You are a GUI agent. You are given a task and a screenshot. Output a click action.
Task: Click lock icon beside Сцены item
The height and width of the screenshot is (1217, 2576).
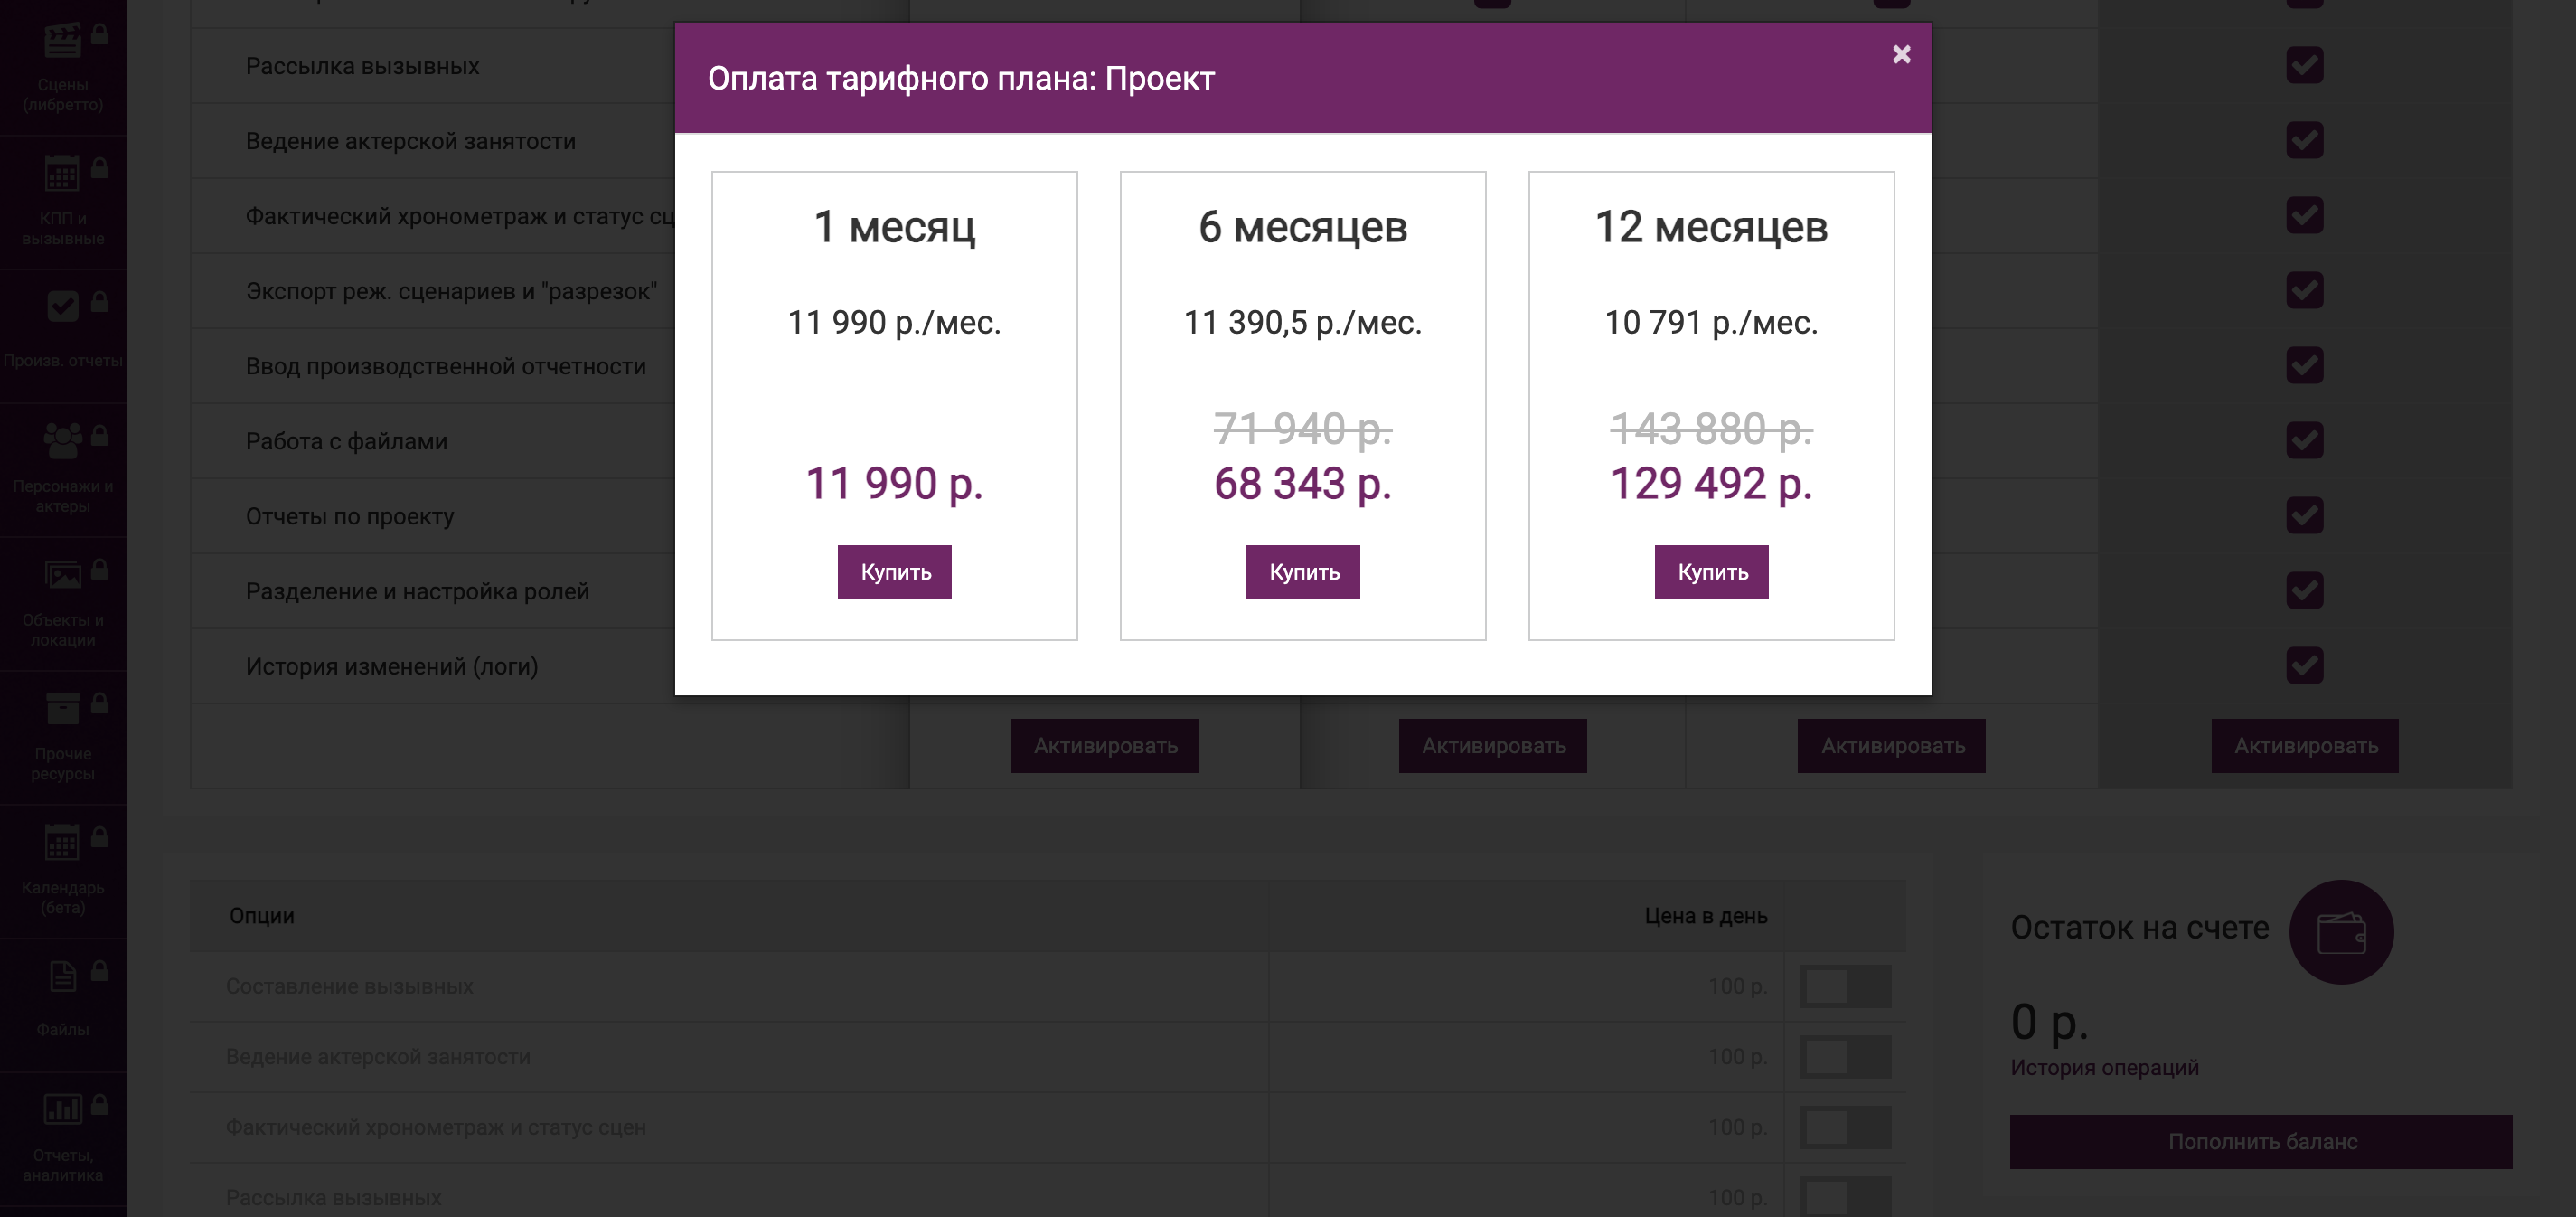click(100, 34)
